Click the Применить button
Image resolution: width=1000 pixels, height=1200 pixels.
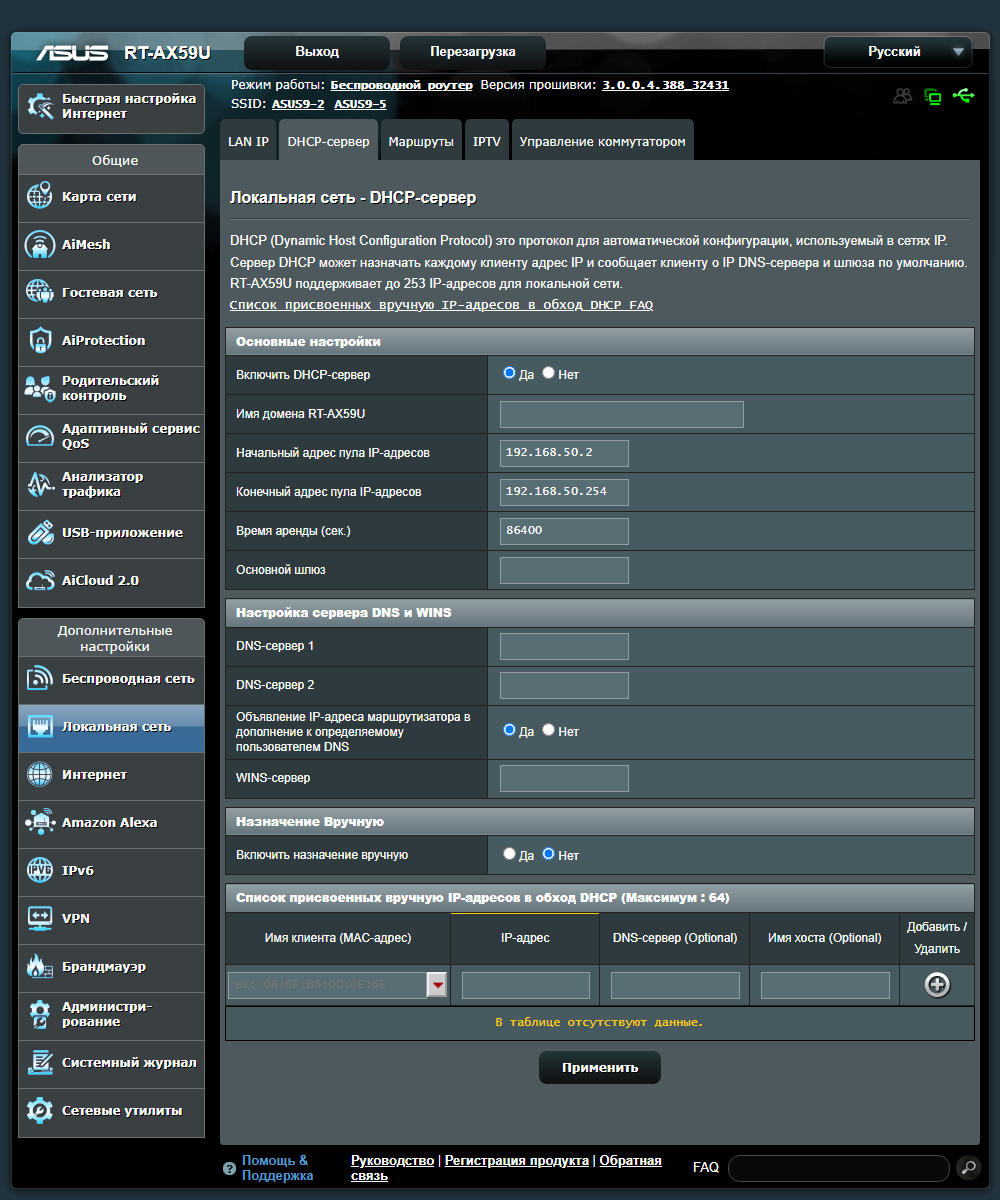point(600,1067)
